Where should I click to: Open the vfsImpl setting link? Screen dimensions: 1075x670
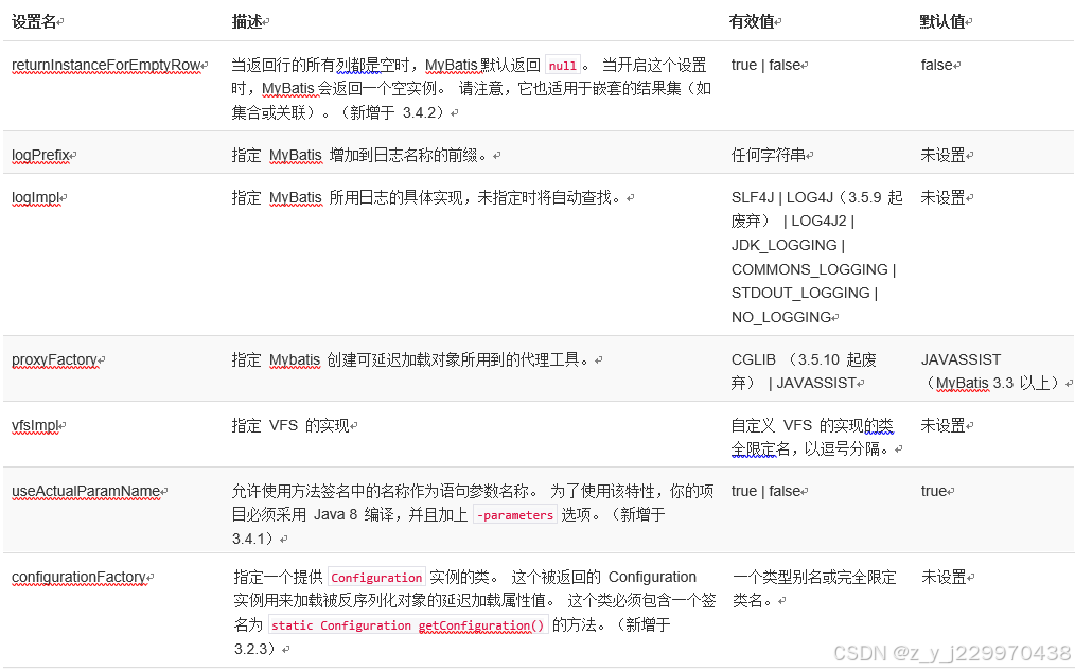coord(37,425)
